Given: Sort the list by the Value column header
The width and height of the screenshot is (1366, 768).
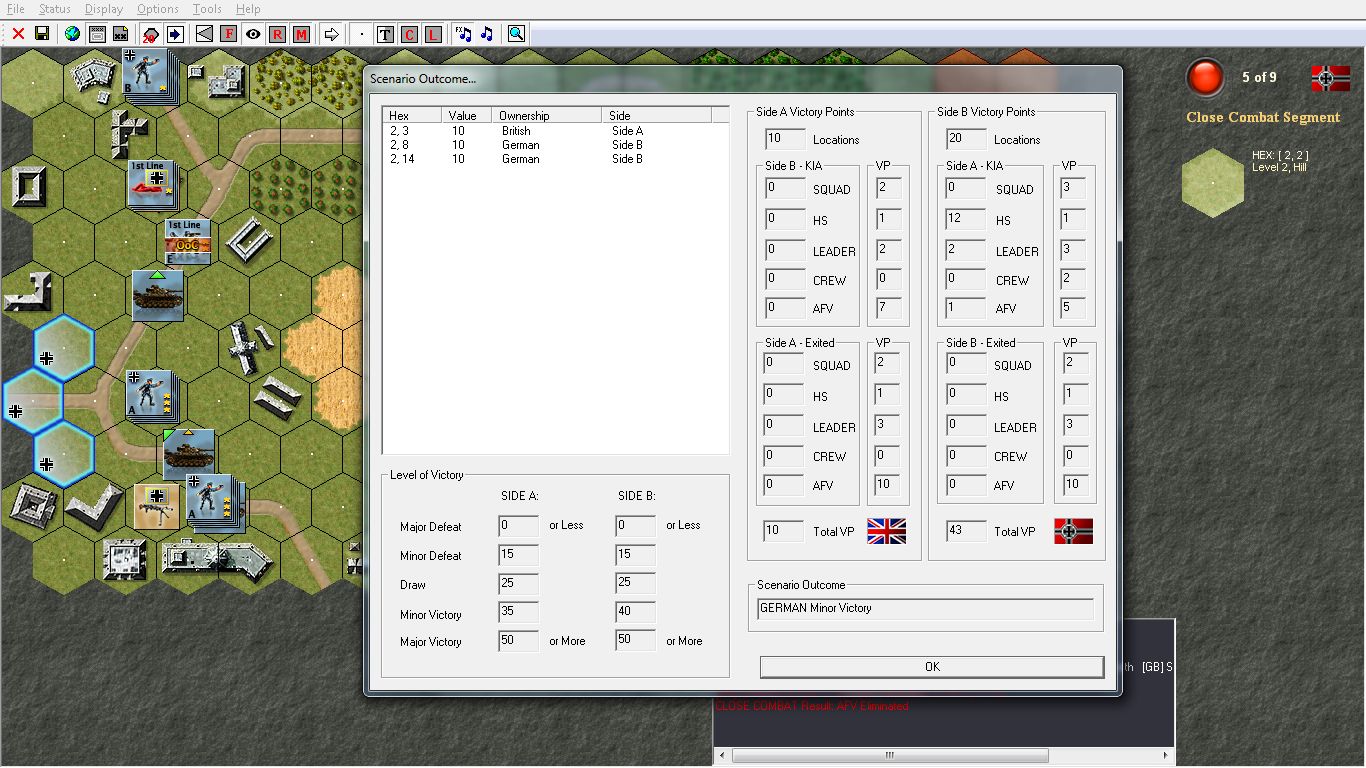Looking at the screenshot, I should [x=469, y=116].
